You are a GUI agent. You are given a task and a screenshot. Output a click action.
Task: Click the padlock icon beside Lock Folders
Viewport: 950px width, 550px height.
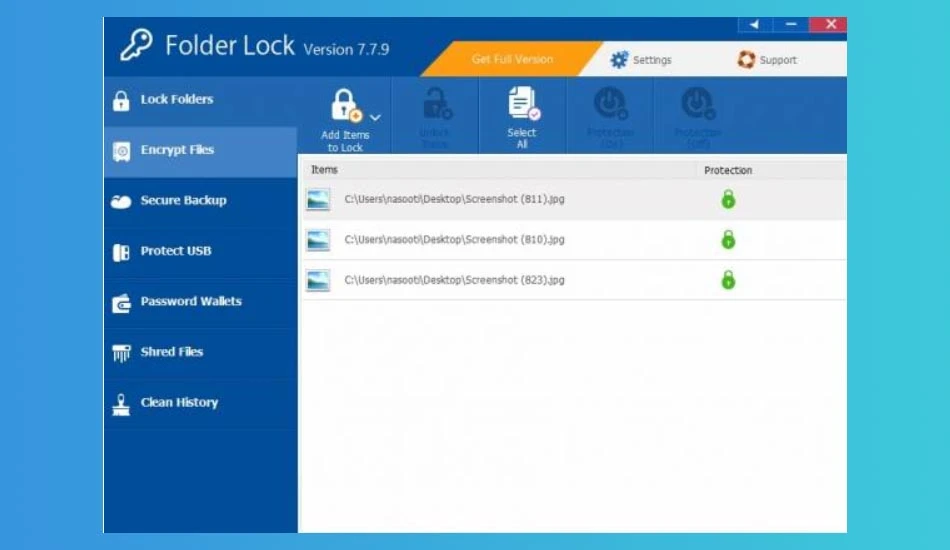(121, 101)
